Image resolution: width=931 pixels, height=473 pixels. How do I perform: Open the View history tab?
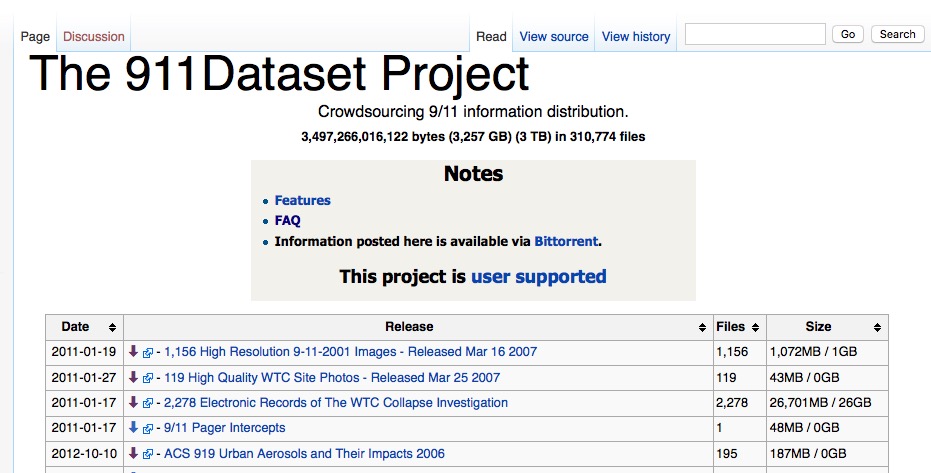coord(636,37)
